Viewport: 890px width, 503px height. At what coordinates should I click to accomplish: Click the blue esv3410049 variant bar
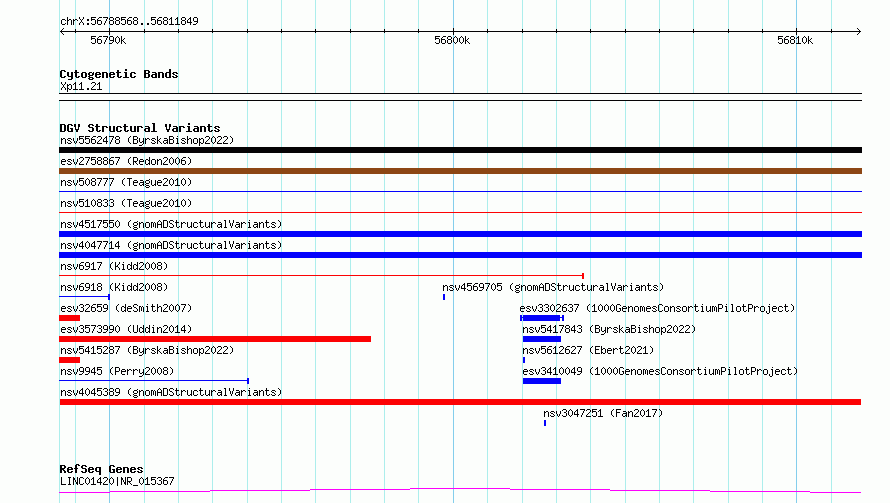tap(542, 382)
